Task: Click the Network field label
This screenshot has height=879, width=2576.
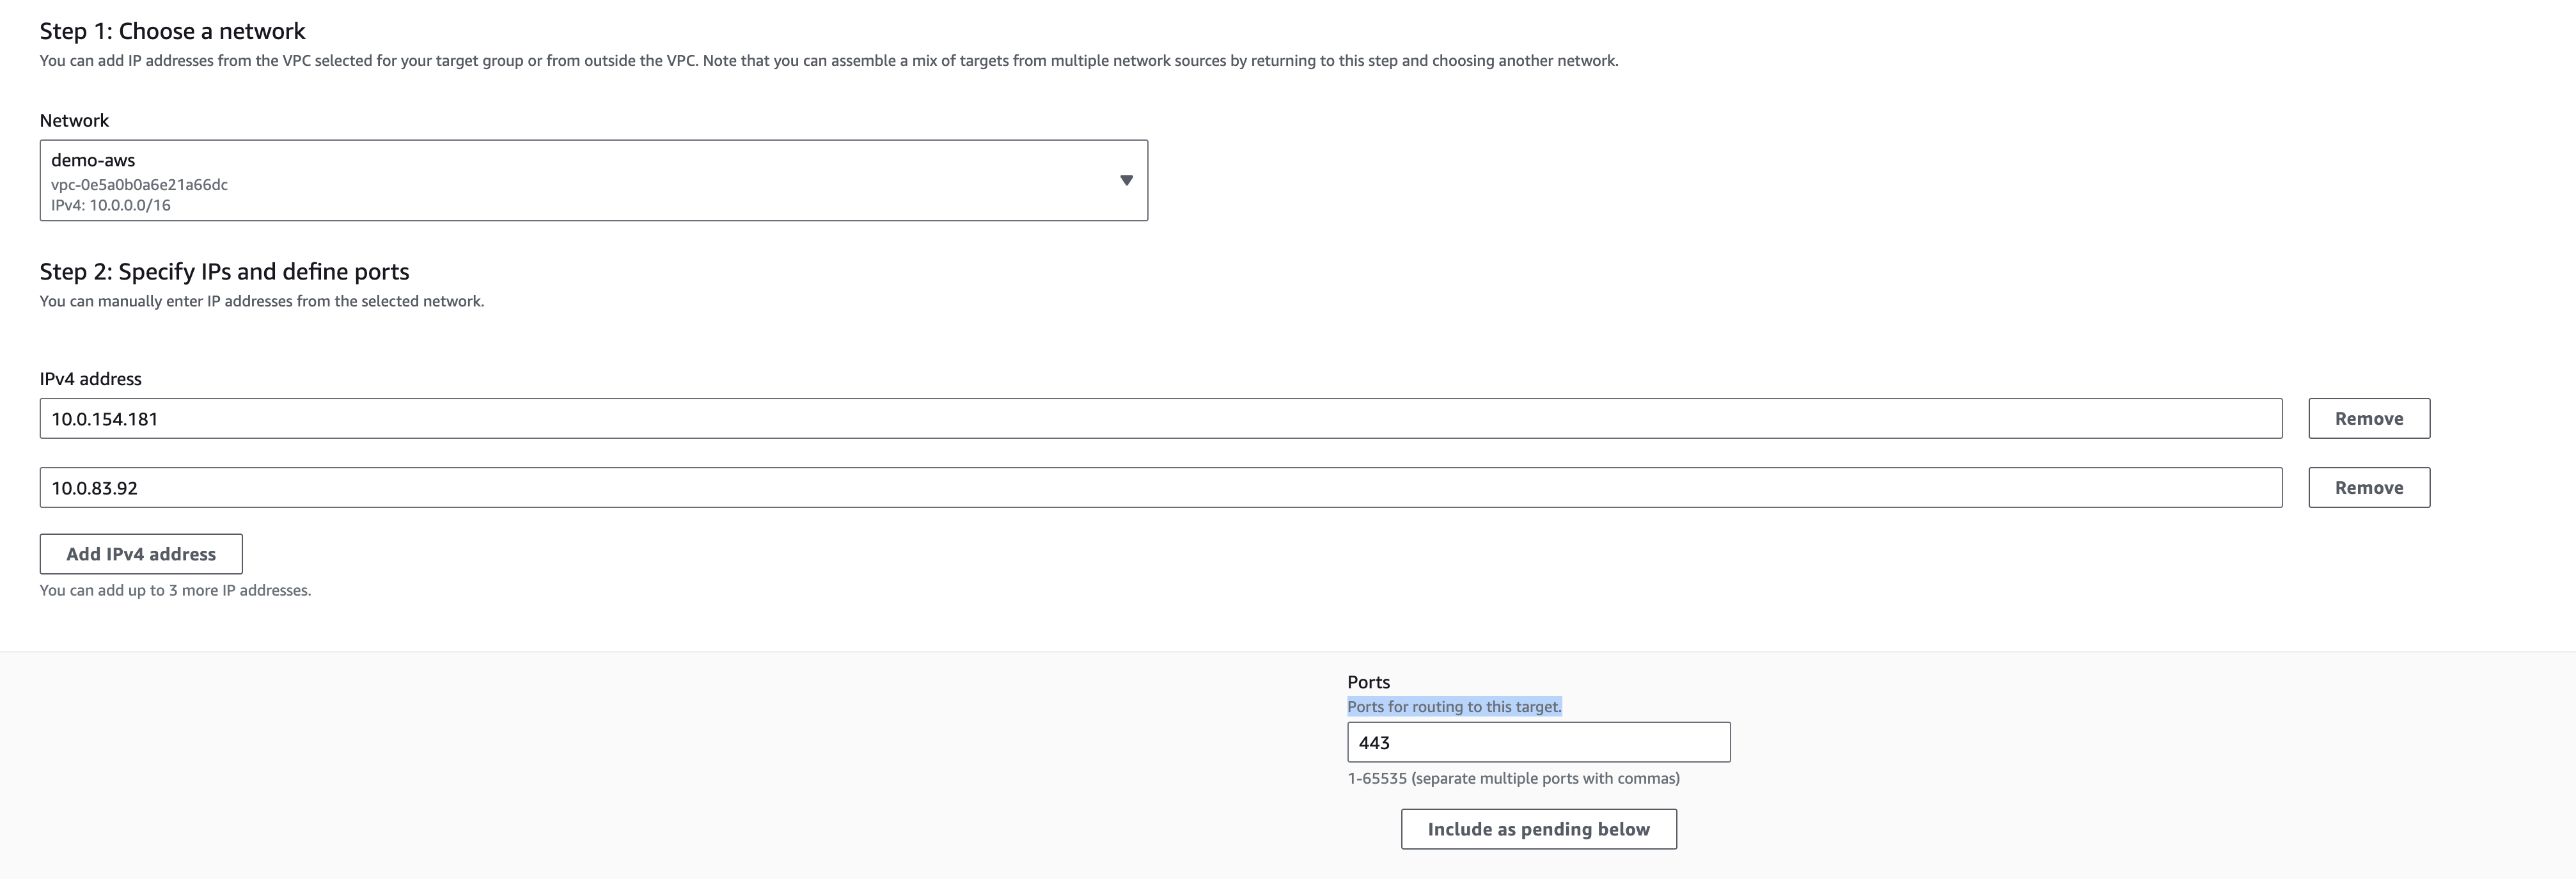Action: point(74,121)
